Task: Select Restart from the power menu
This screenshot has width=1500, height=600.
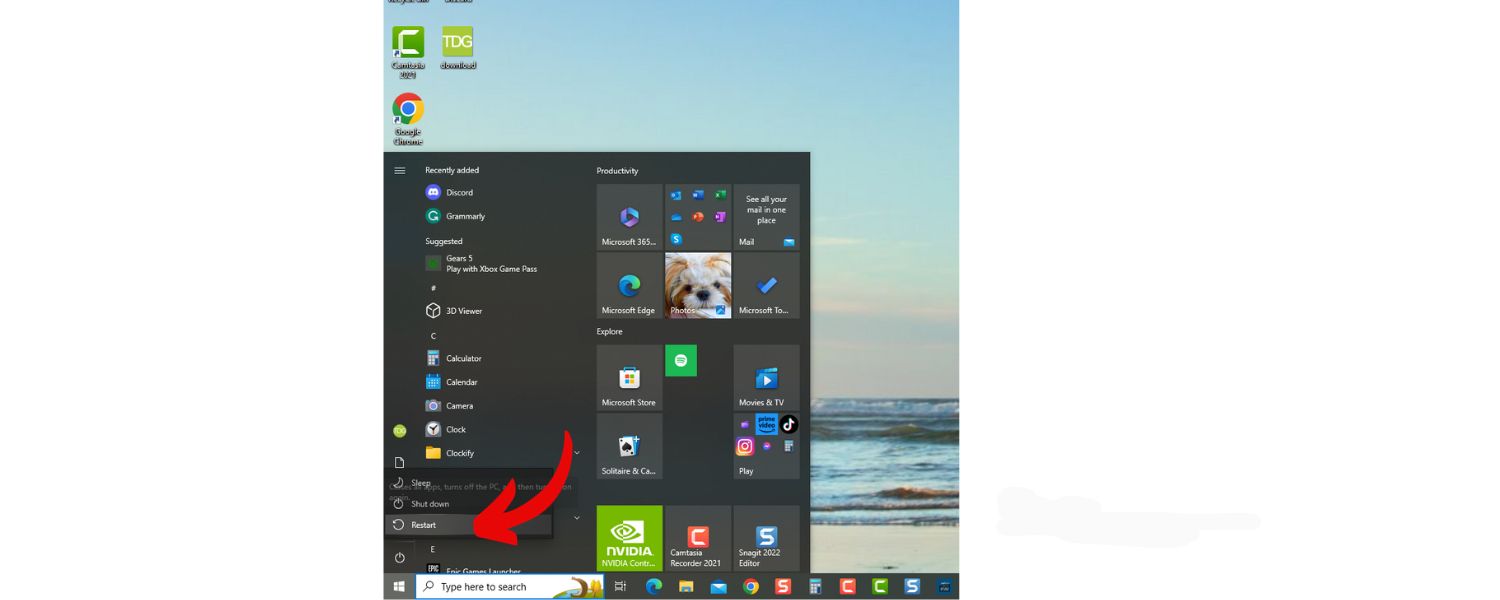Action: [x=424, y=525]
